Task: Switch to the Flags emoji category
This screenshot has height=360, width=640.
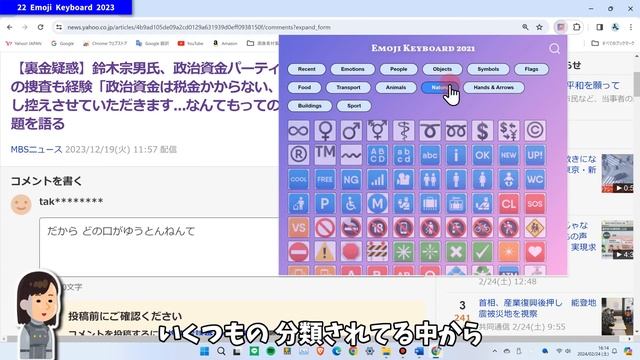Action: point(531,69)
